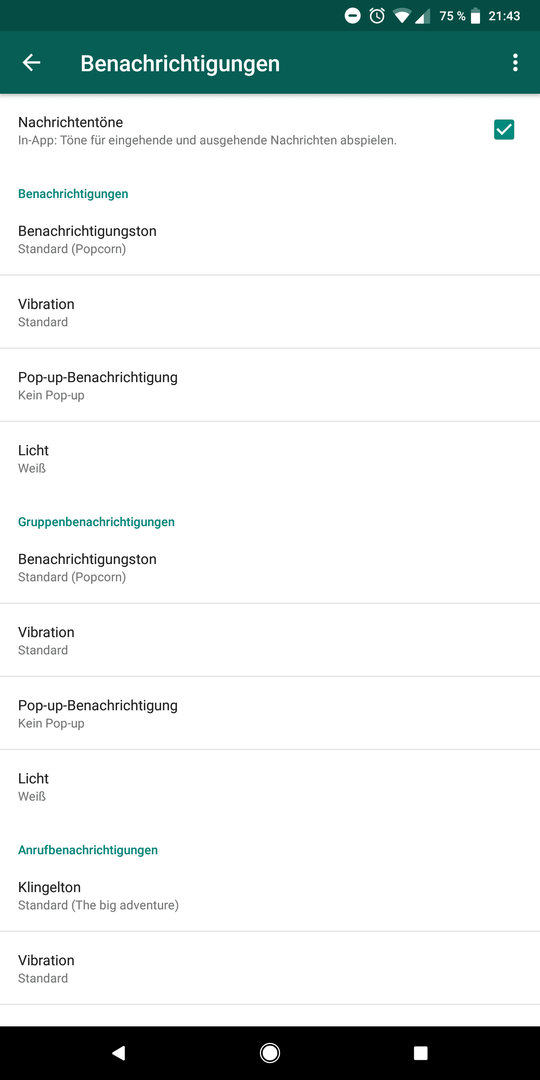Tap the back arrow in the header
540x1080 pixels.
tap(32, 63)
